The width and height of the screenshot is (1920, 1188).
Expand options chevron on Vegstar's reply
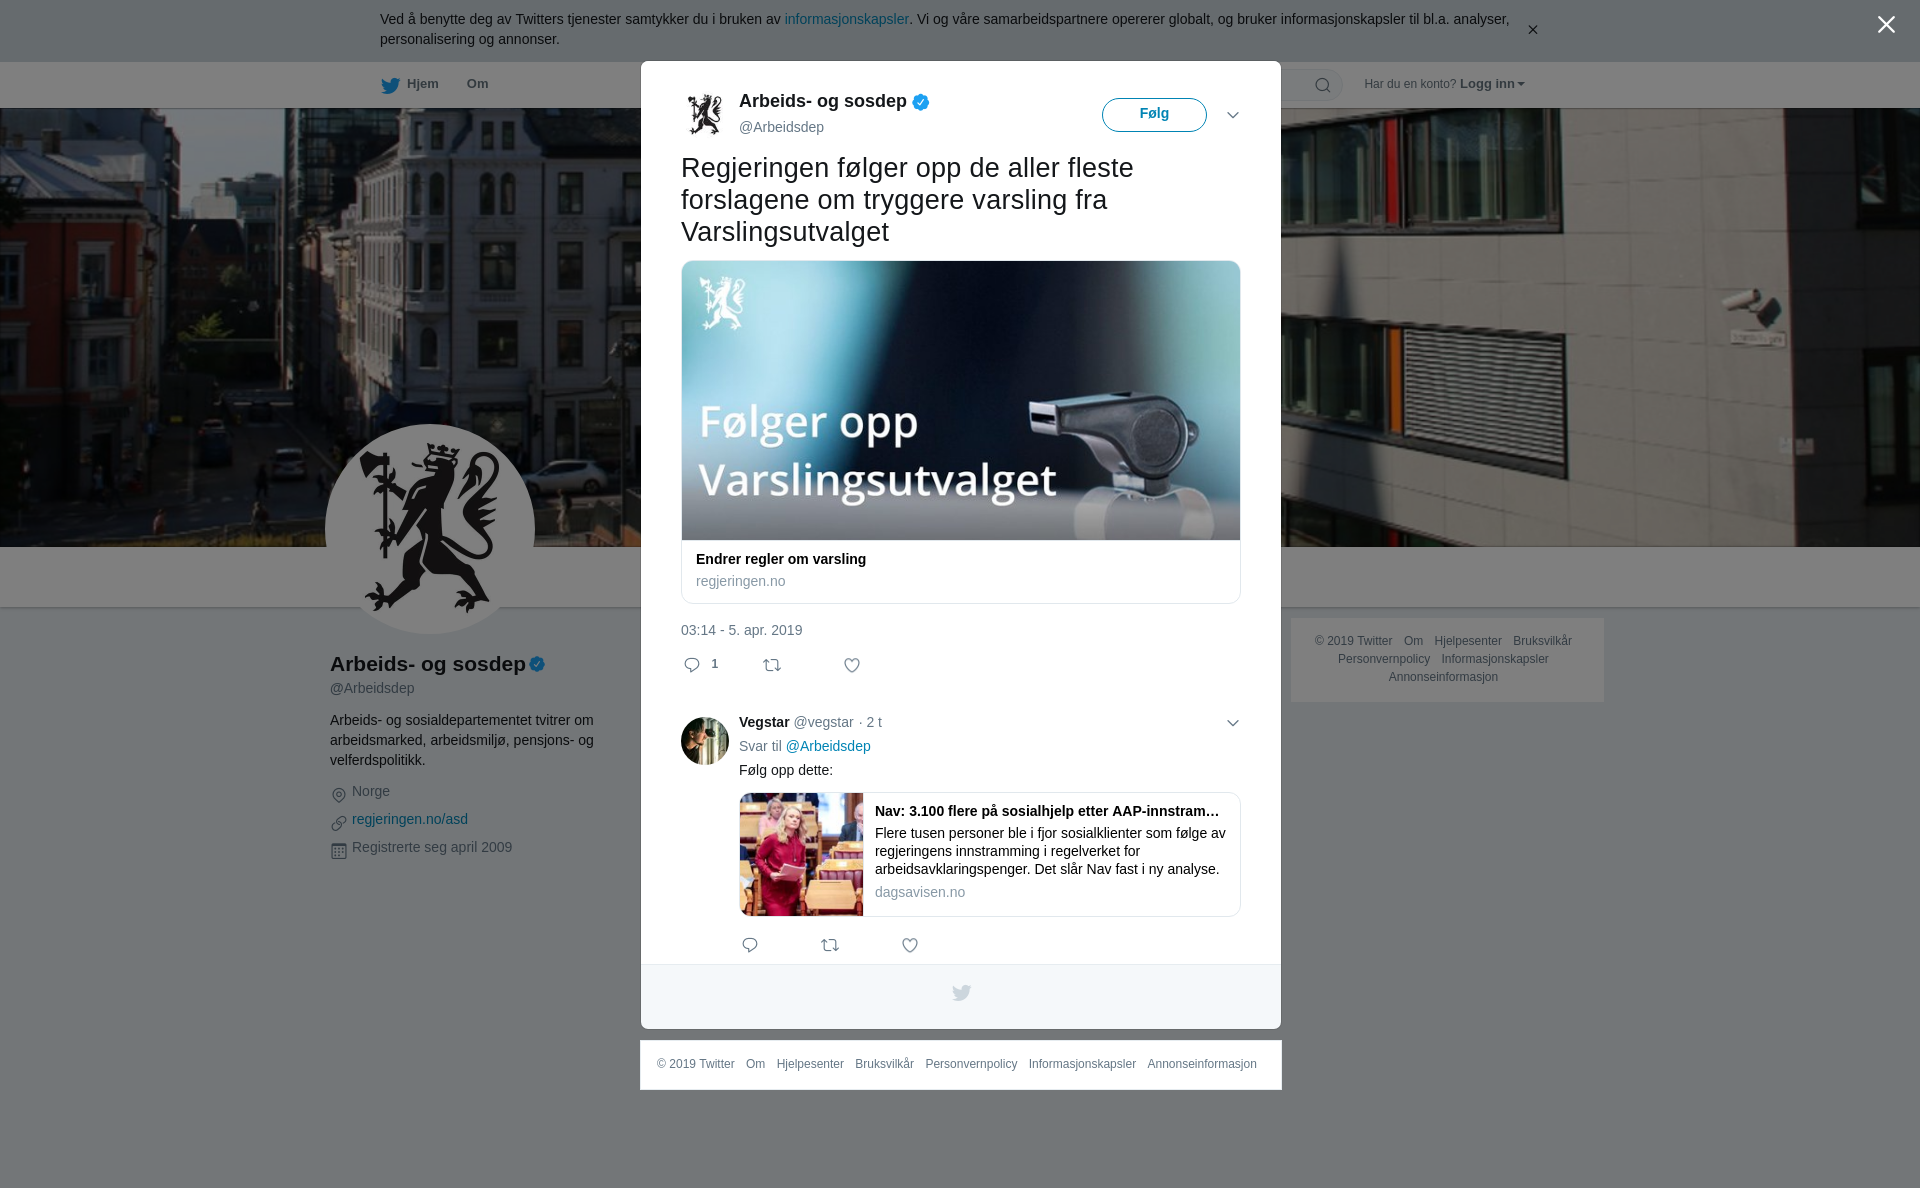[x=1233, y=723]
